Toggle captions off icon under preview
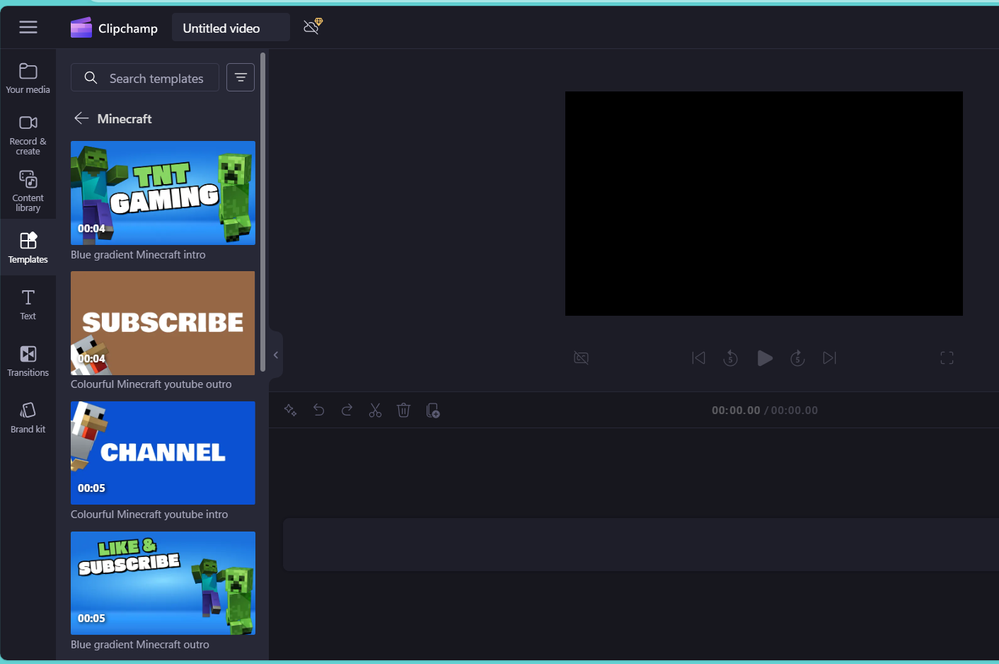 581,358
